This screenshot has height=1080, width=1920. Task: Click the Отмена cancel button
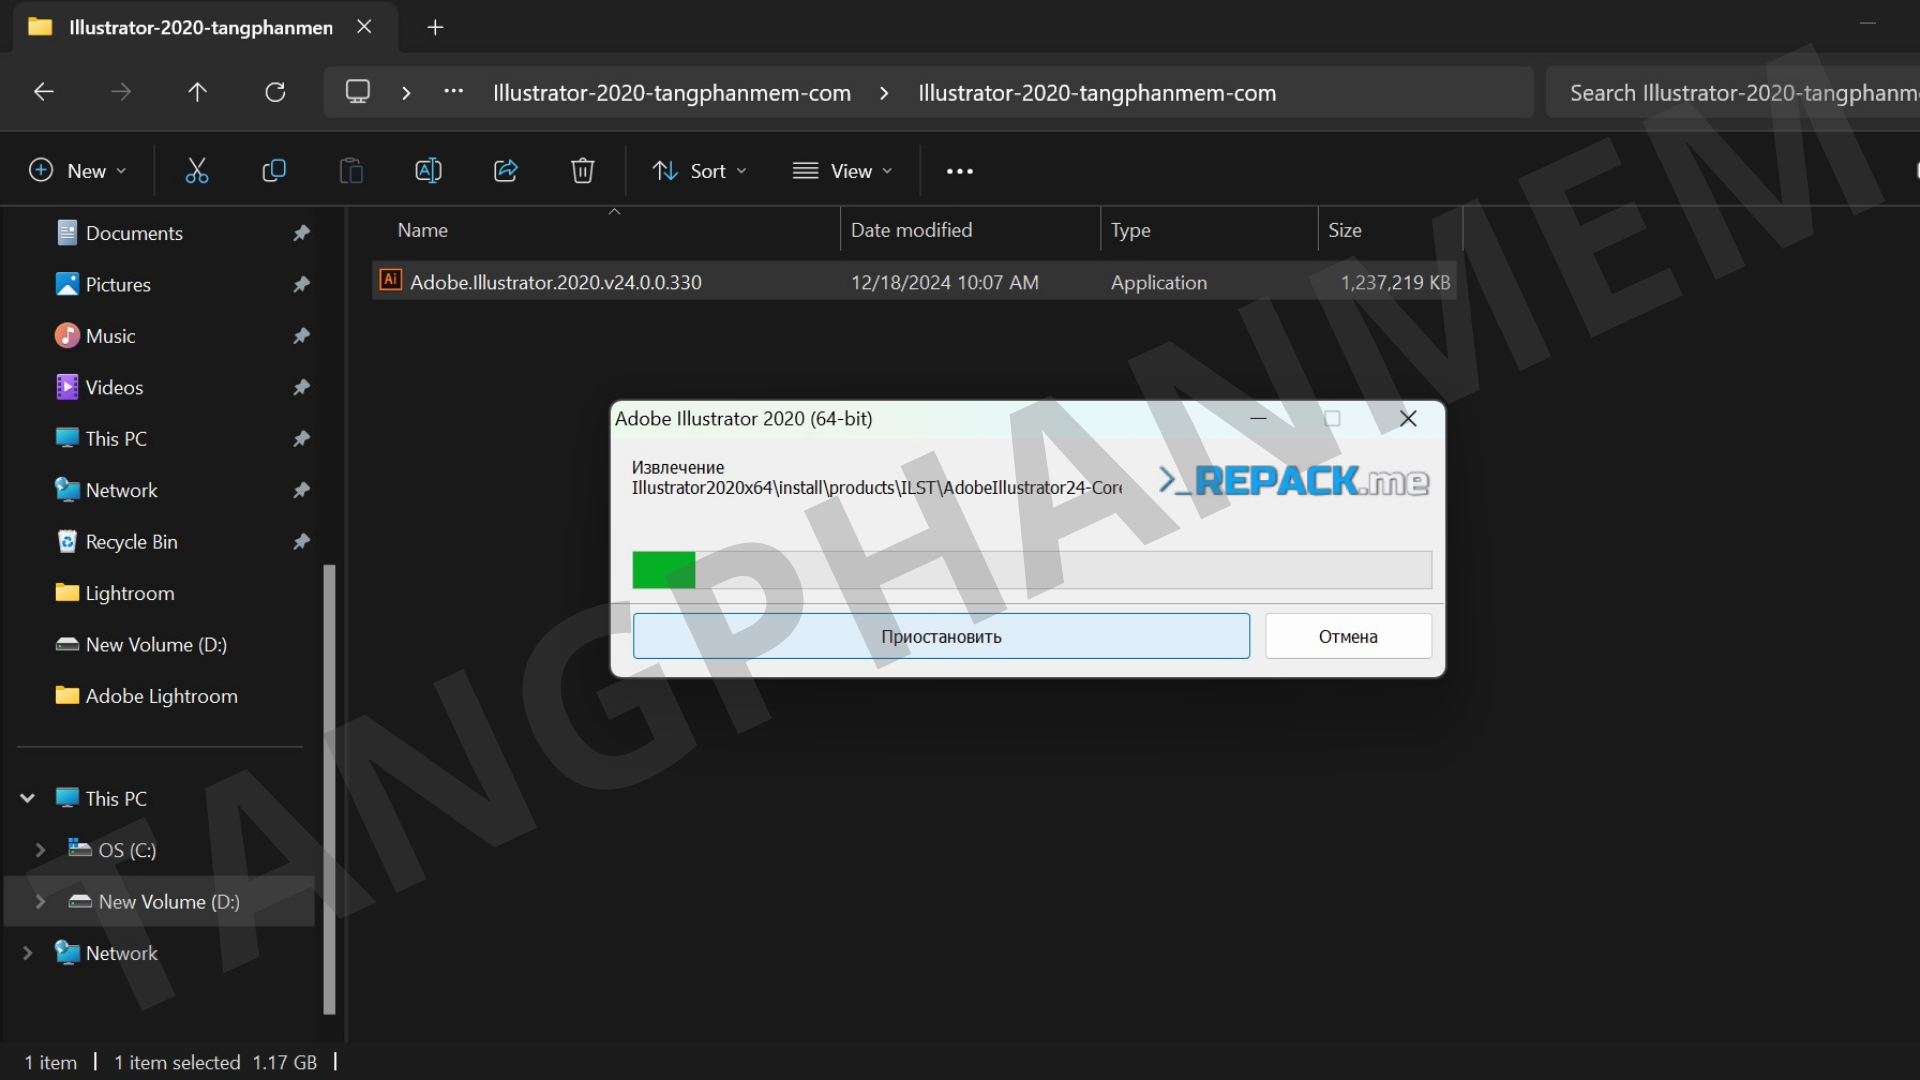[x=1348, y=636]
